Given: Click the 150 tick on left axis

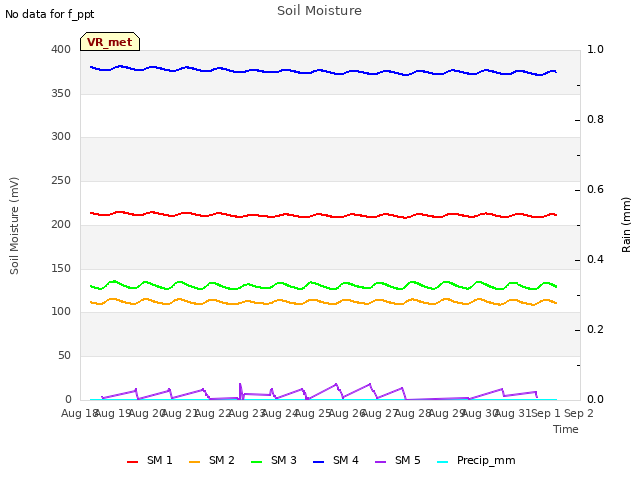Looking at the screenshot, I should 61,269.
